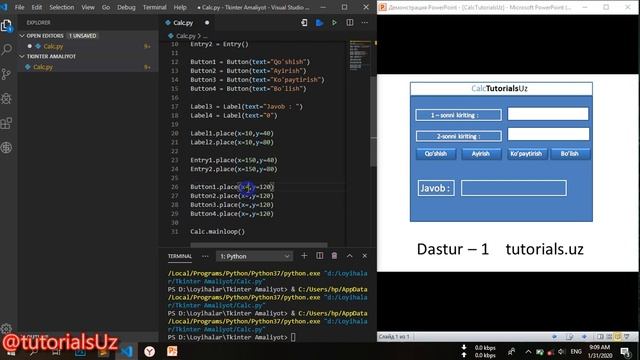Open the Selection menu
Viewport: 640px width, 360px height.
click(62, 7)
